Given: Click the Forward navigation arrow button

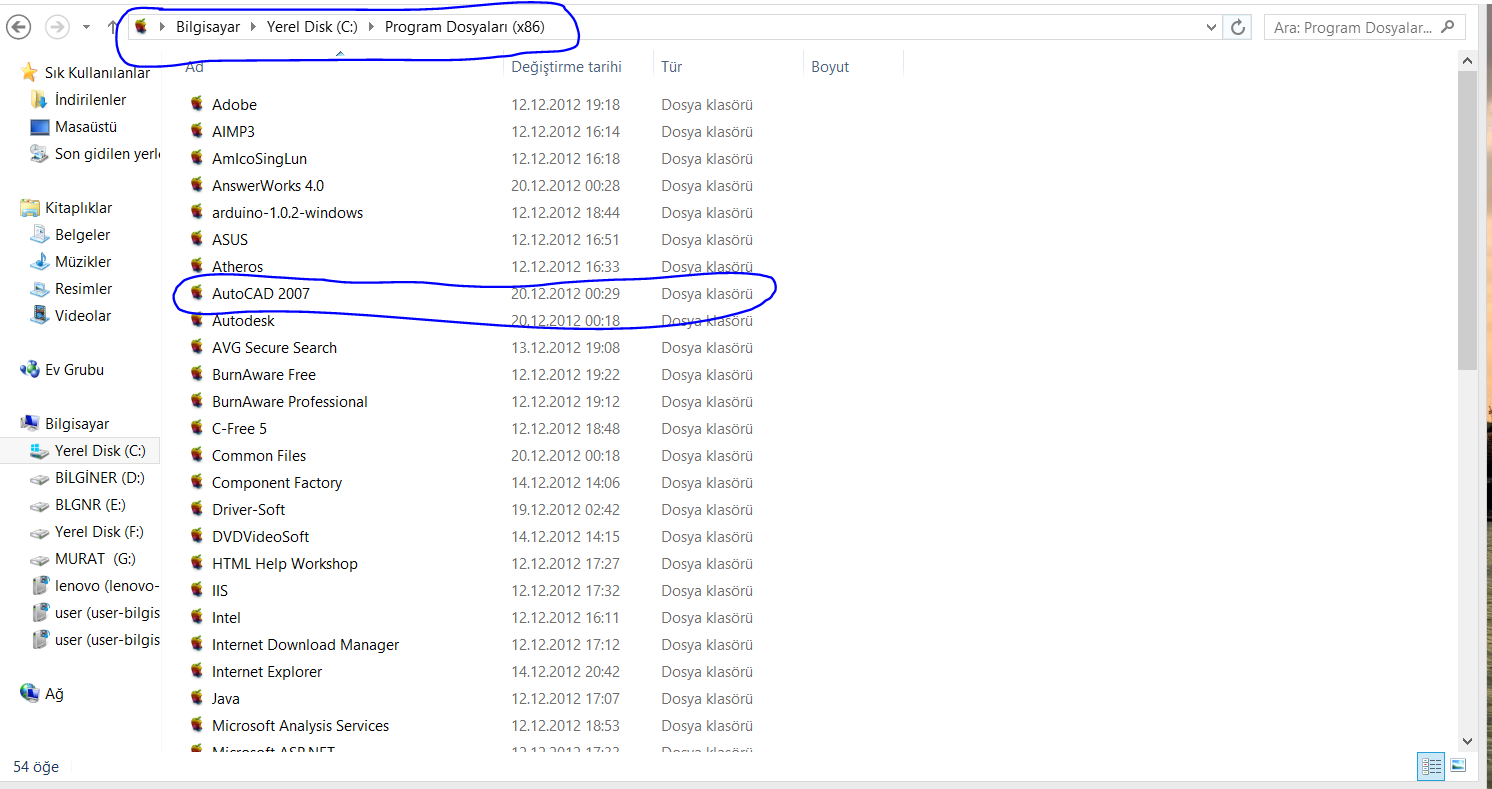Looking at the screenshot, I should [x=57, y=27].
